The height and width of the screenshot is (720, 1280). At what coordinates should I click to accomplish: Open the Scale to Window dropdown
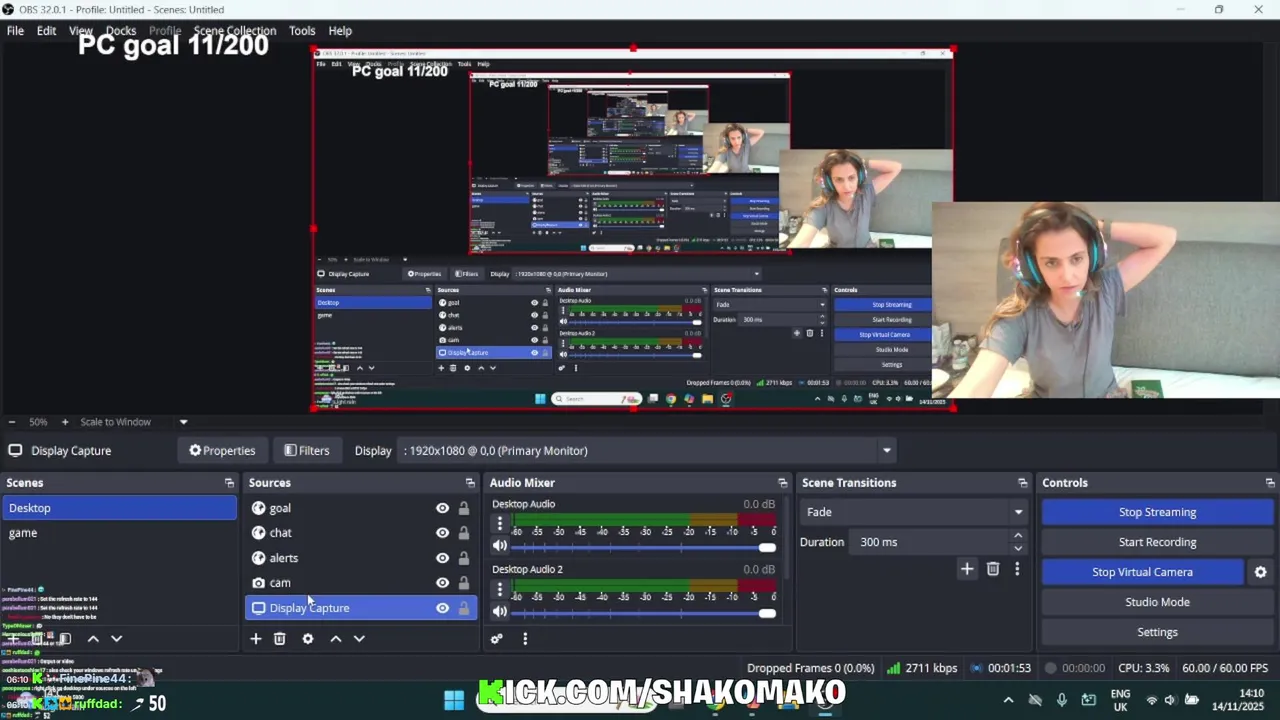133,422
